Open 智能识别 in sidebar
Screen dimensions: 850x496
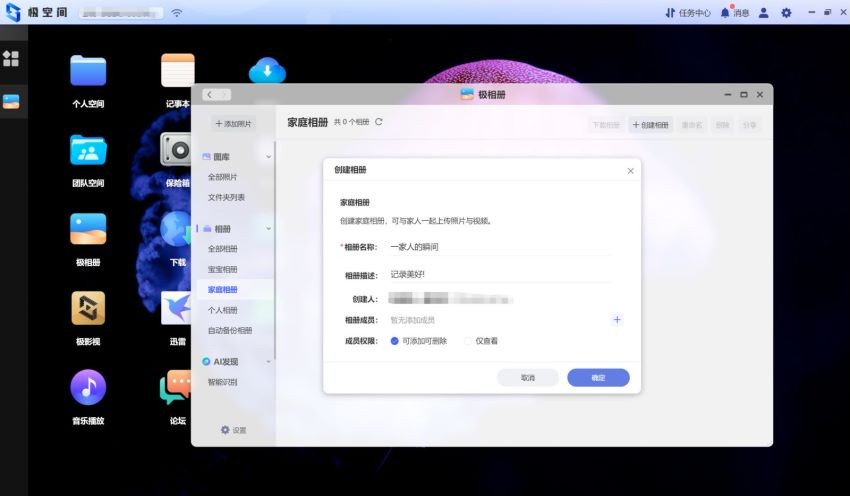[x=223, y=382]
